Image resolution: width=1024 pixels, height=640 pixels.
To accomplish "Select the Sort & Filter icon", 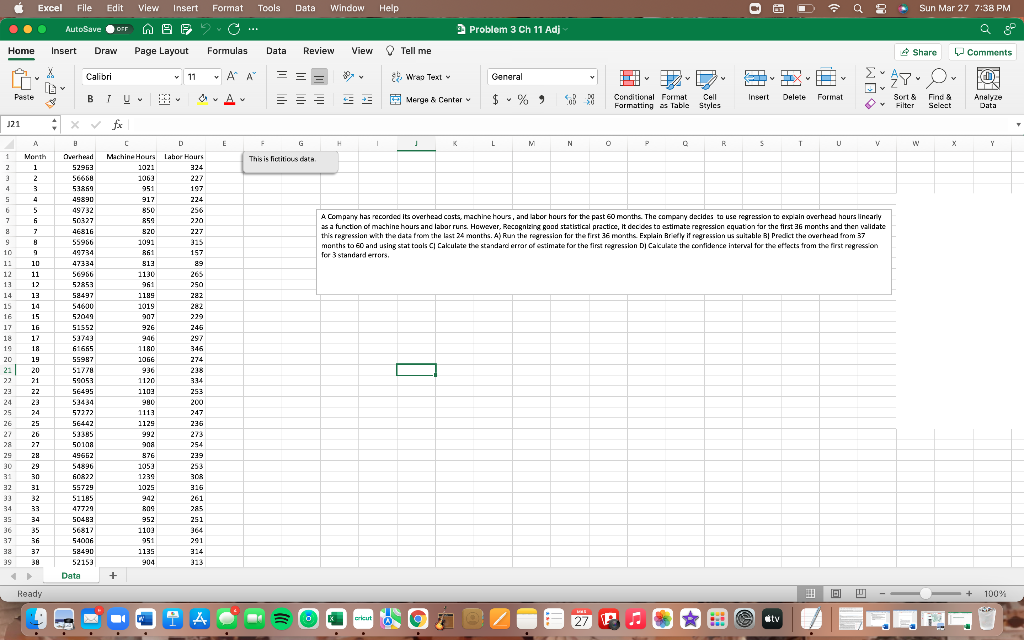I will coord(901,77).
